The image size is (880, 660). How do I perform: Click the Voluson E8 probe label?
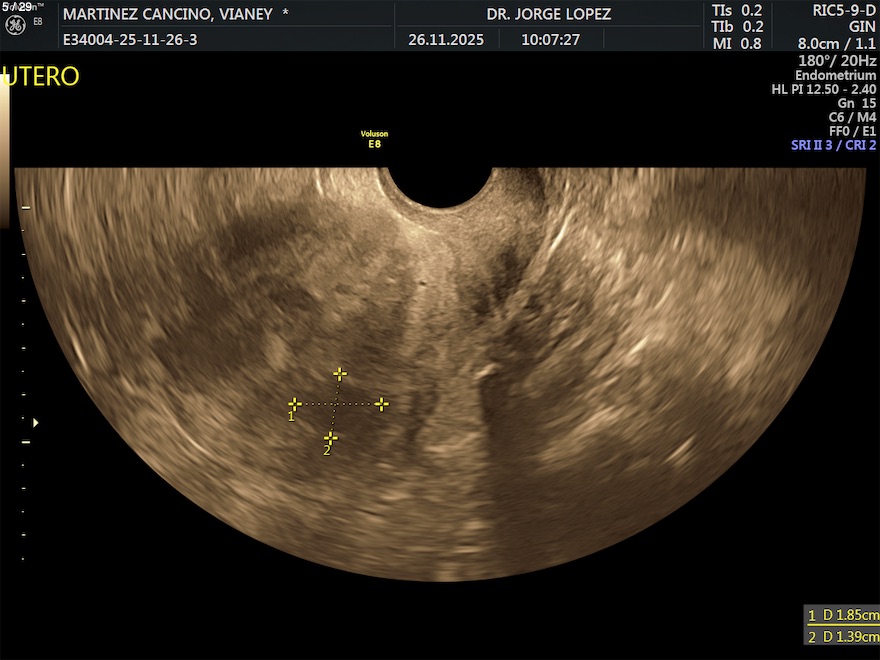coord(374,138)
